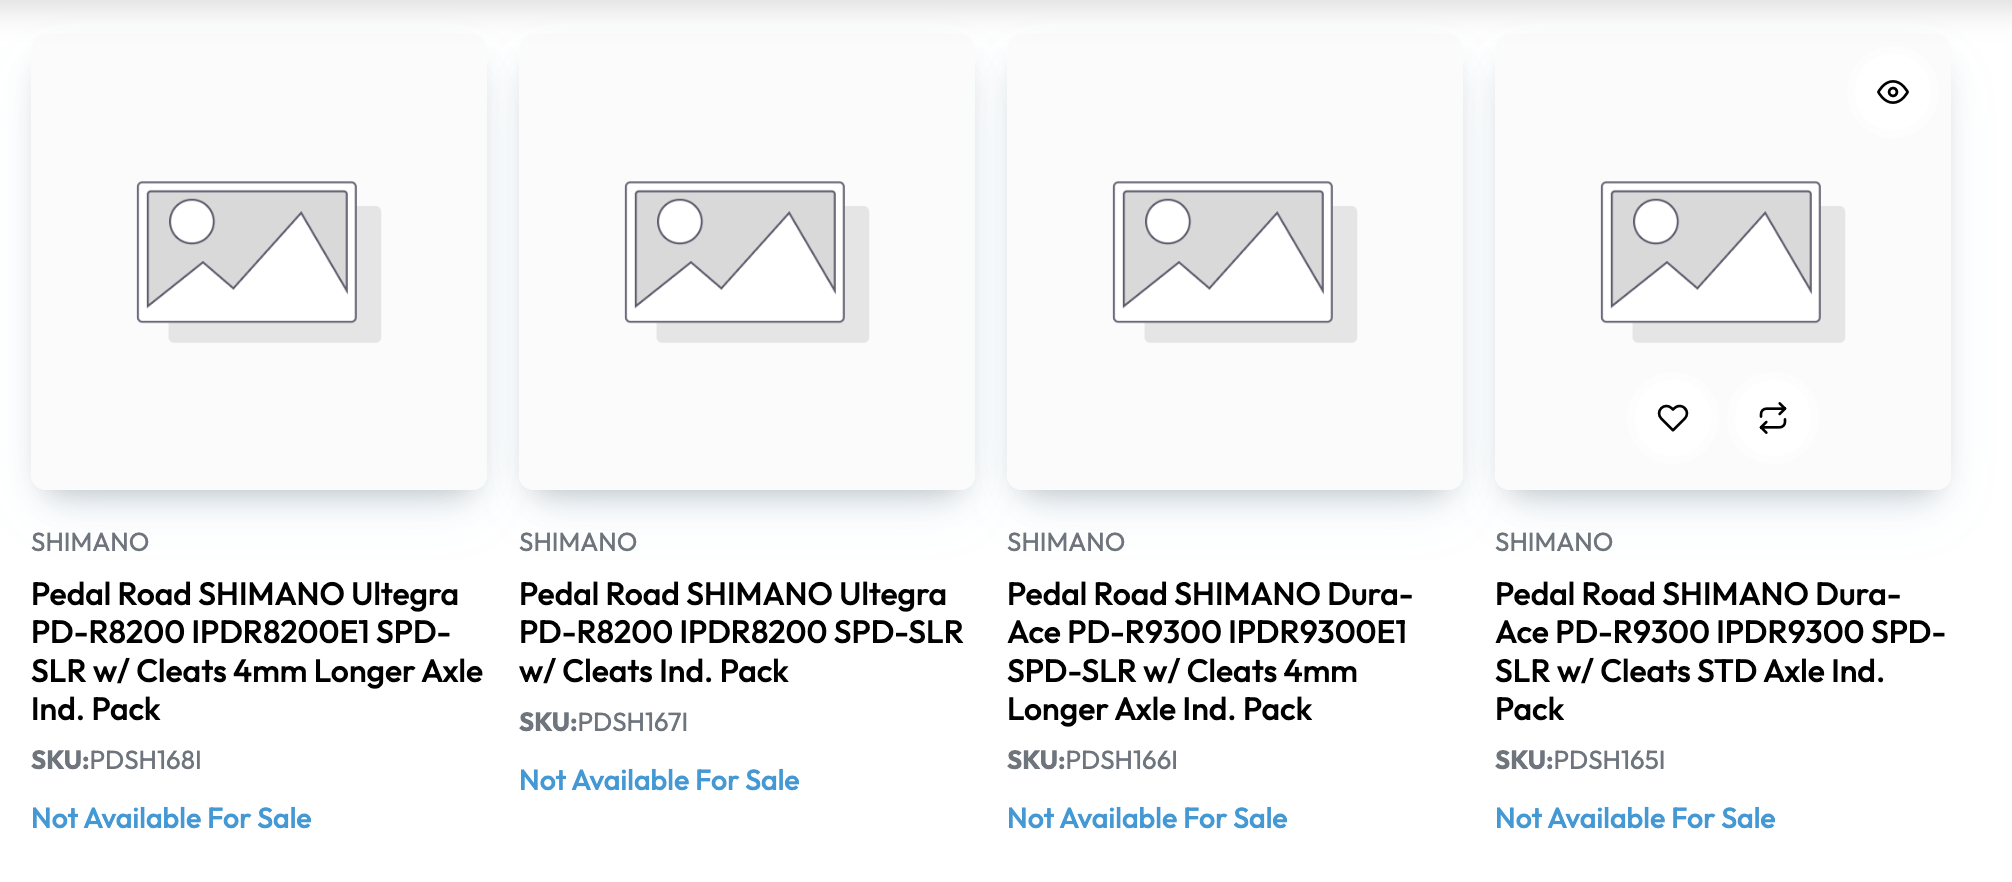Click SHIMANO brand above SKU PDSH167I product

point(578,542)
